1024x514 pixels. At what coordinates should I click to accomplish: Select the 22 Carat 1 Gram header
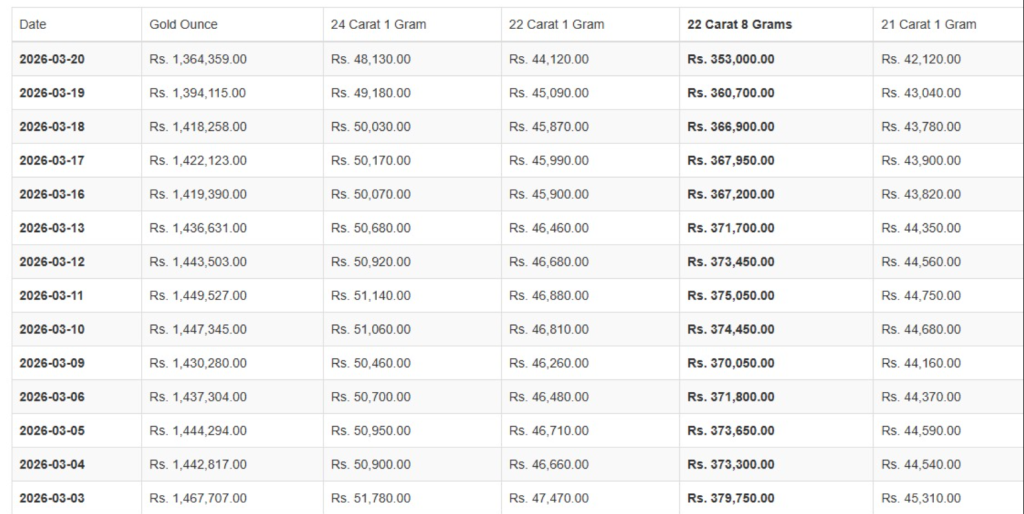[x=556, y=24]
